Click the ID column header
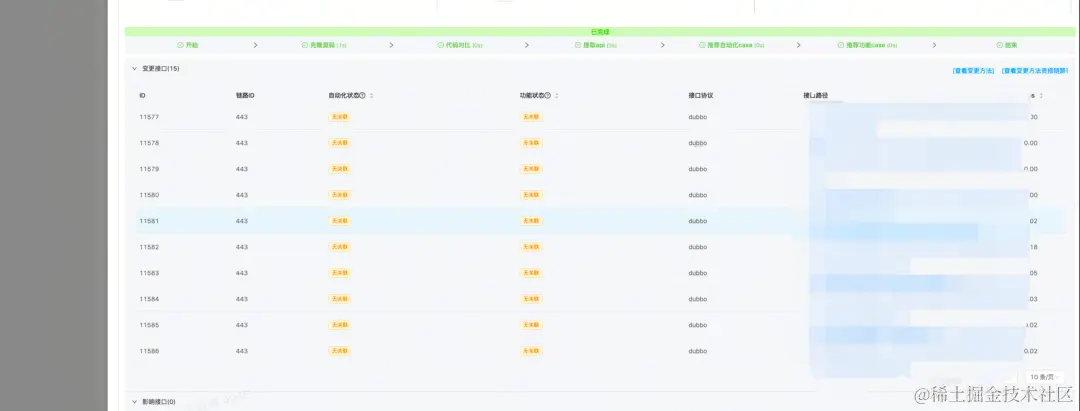Viewport: 1080px width, 411px height. click(x=142, y=96)
